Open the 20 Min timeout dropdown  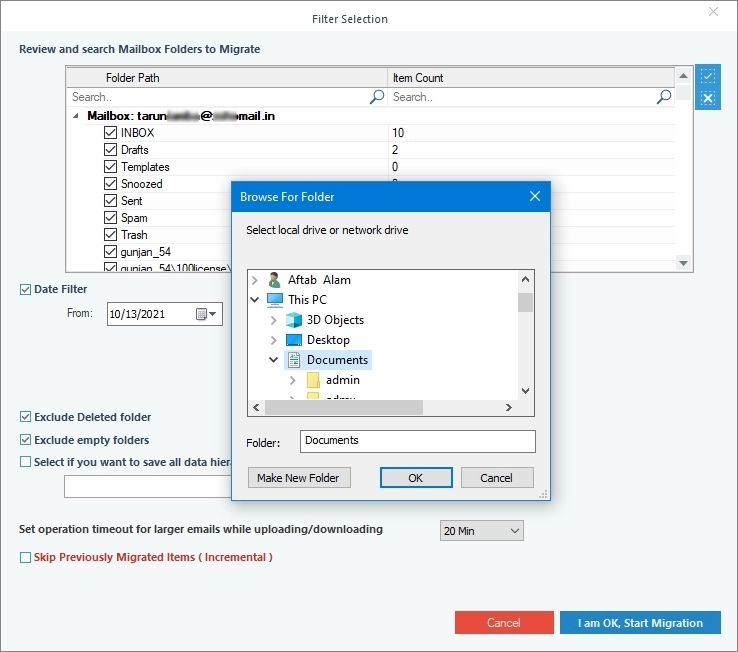[x=481, y=531]
